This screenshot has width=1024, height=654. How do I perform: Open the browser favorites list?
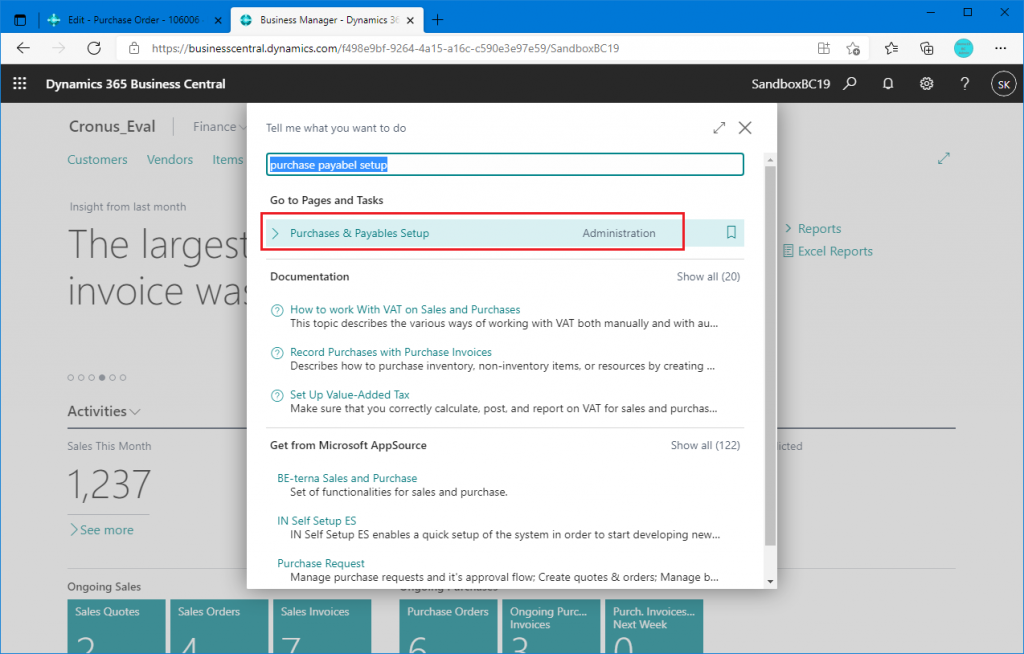click(891, 48)
